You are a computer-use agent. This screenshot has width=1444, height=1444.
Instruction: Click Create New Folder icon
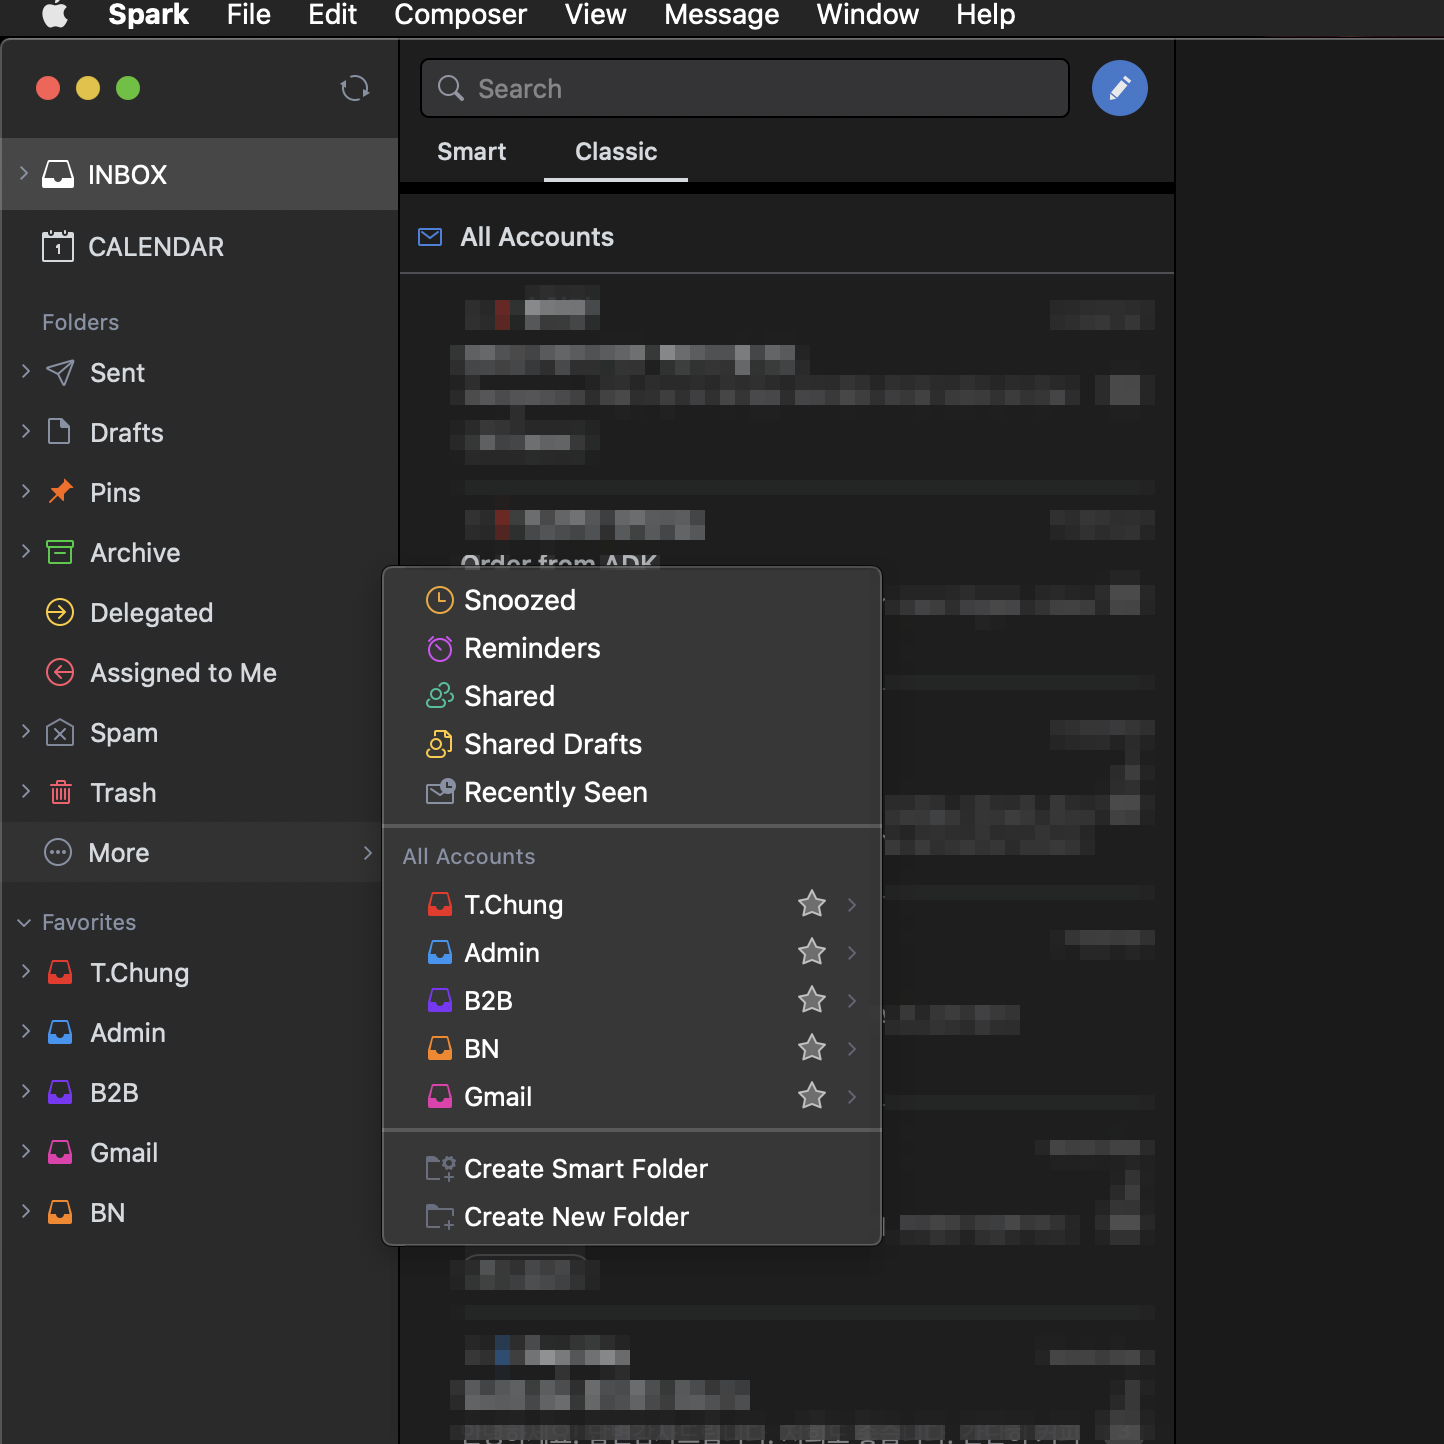441,1217
